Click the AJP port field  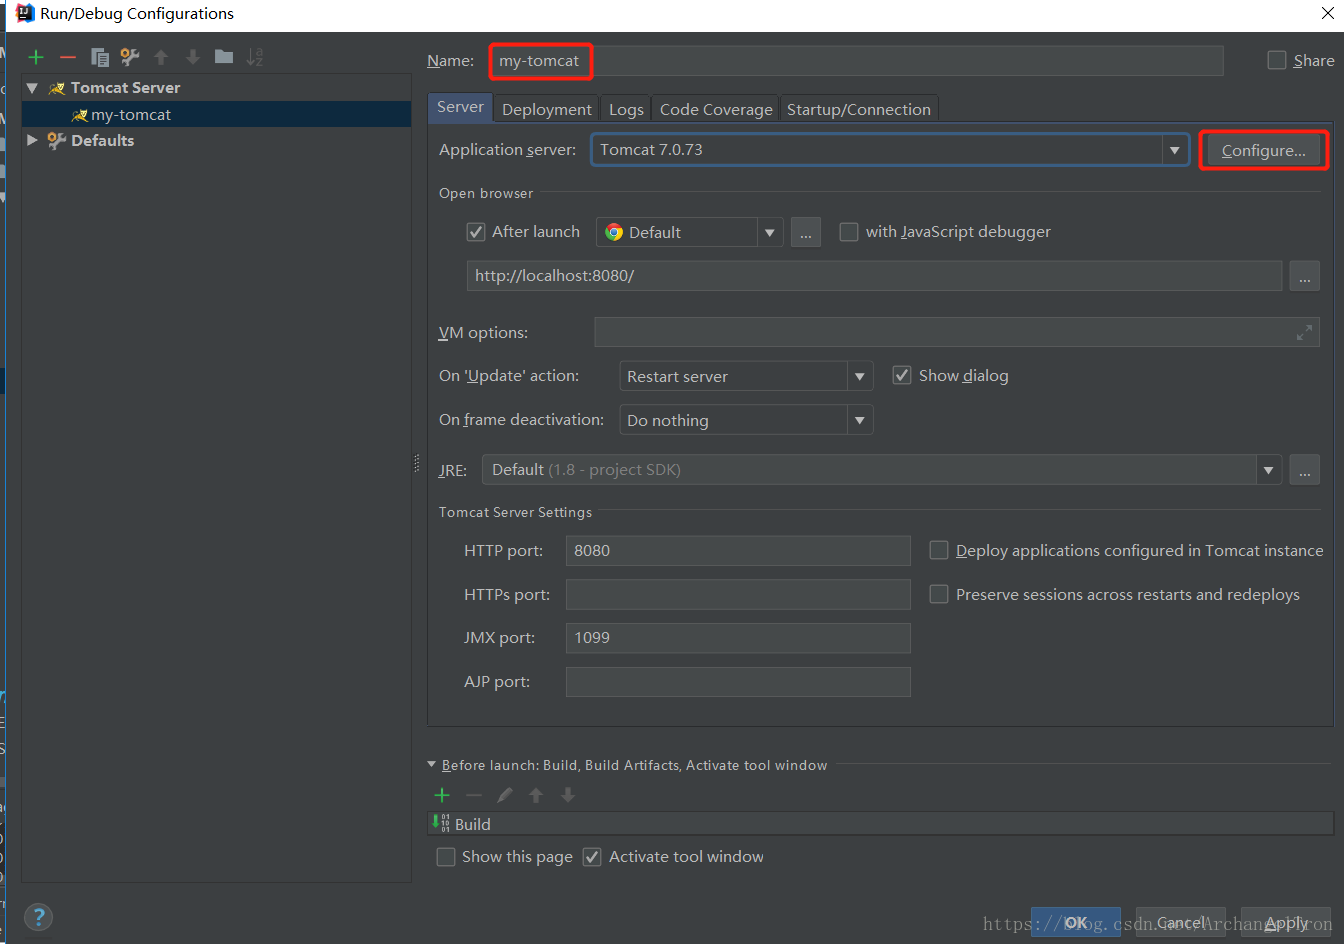(738, 682)
